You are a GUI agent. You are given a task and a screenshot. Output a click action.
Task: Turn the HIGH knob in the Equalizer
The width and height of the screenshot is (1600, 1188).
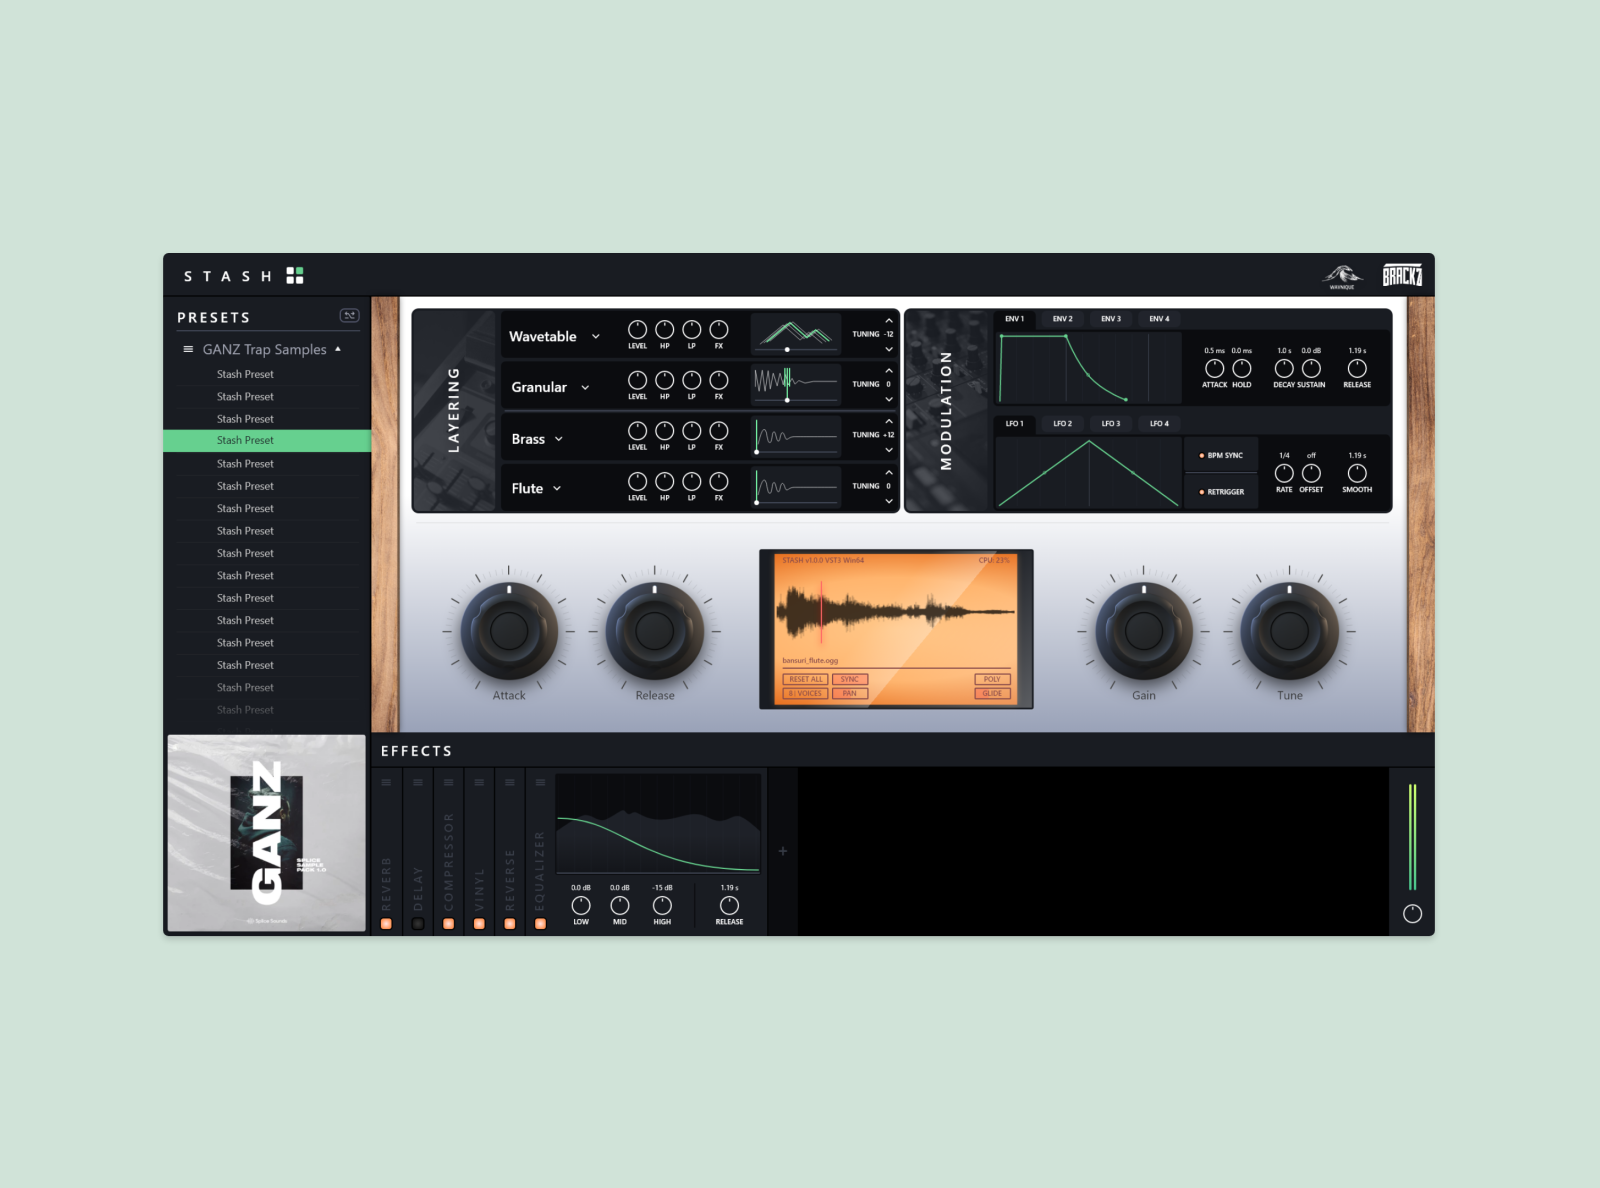[x=662, y=906]
